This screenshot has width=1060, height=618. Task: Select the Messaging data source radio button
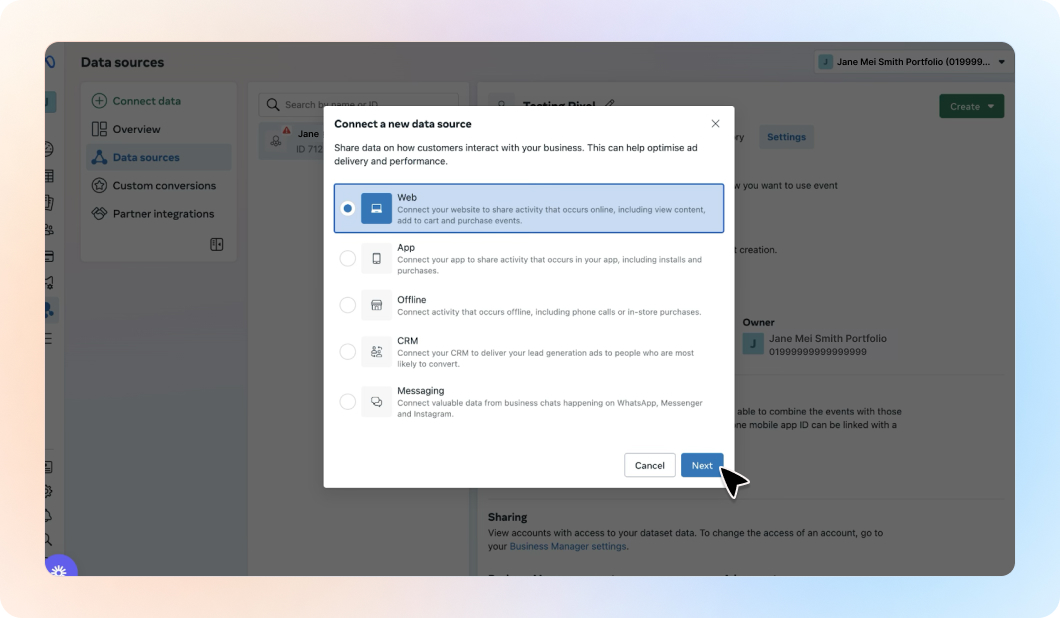click(347, 402)
